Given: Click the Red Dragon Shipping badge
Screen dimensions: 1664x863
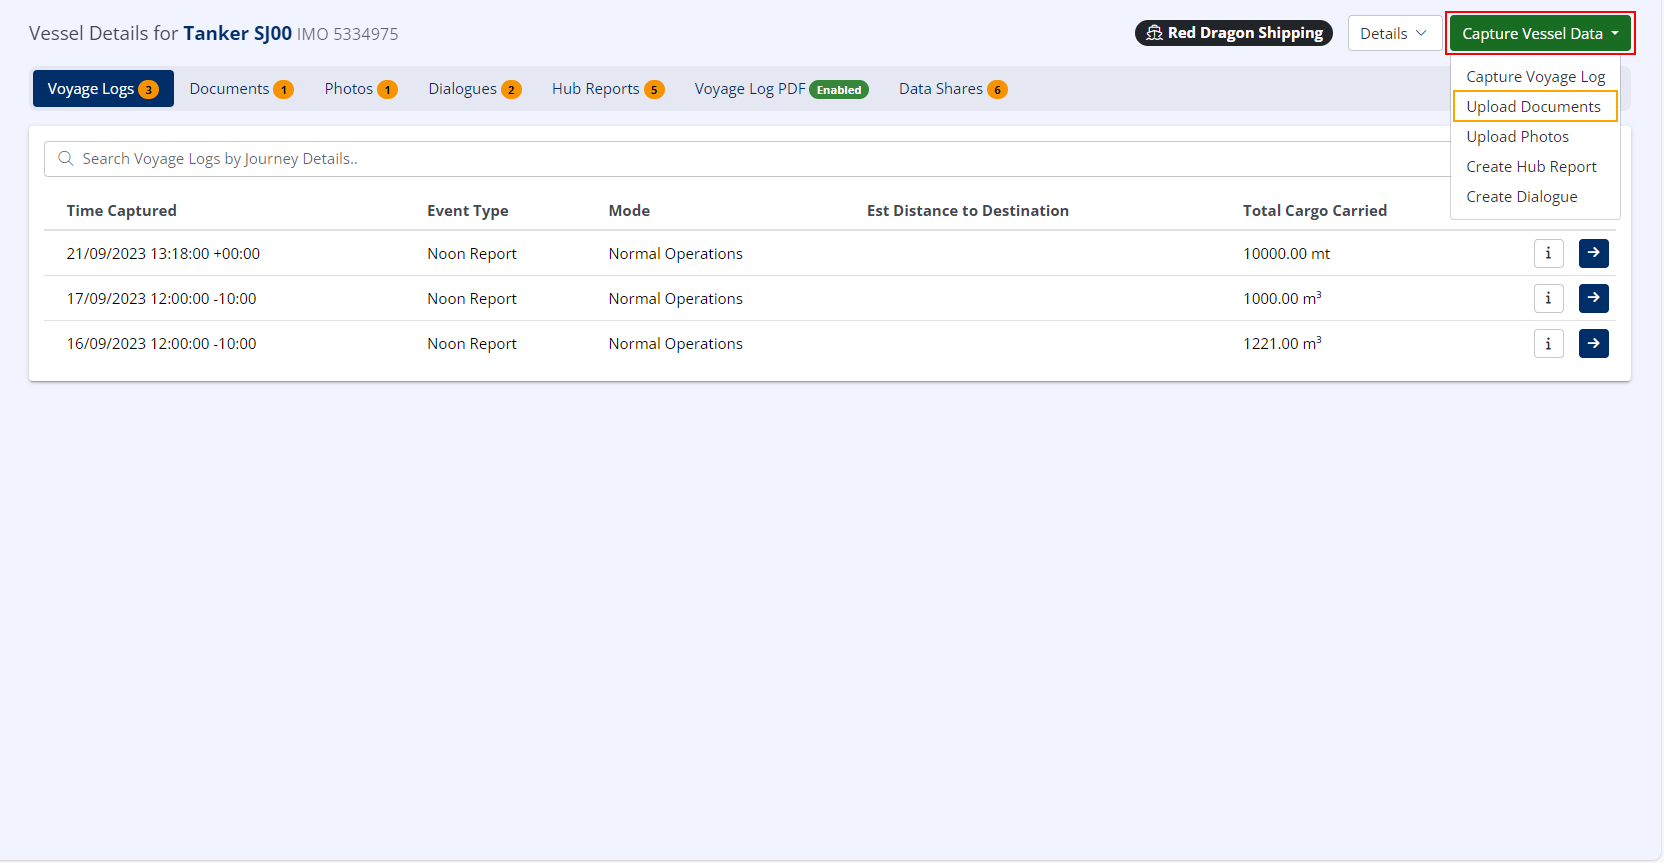Looking at the screenshot, I should tap(1233, 33).
